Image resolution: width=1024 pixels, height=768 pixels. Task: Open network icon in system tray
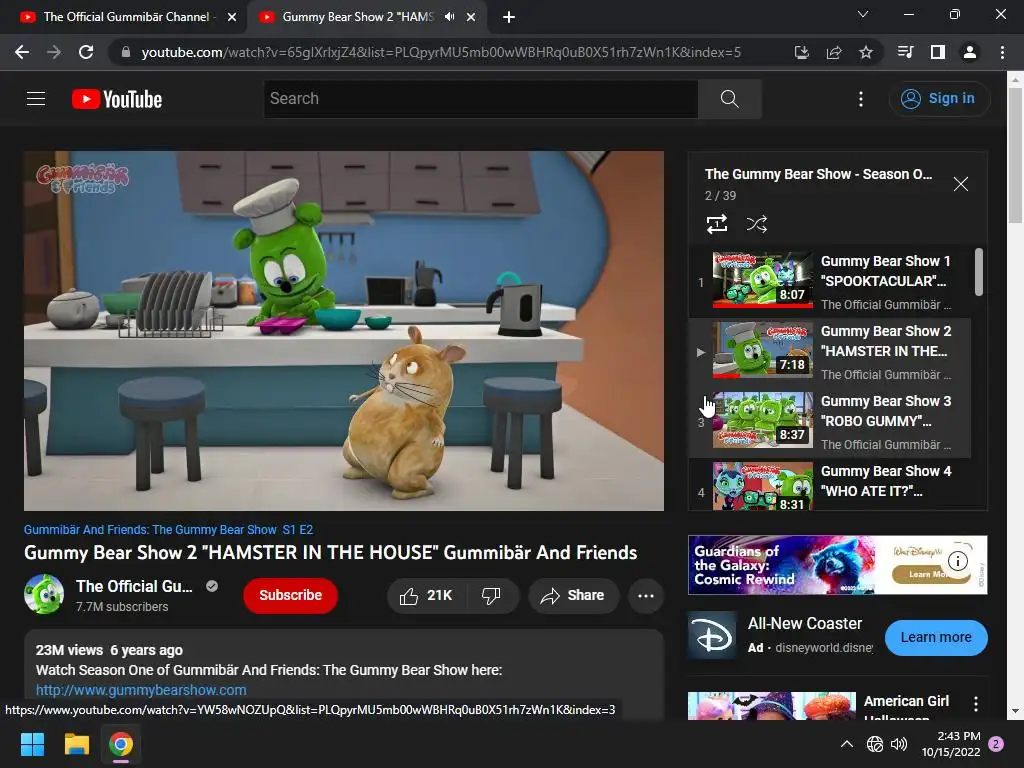click(x=874, y=744)
